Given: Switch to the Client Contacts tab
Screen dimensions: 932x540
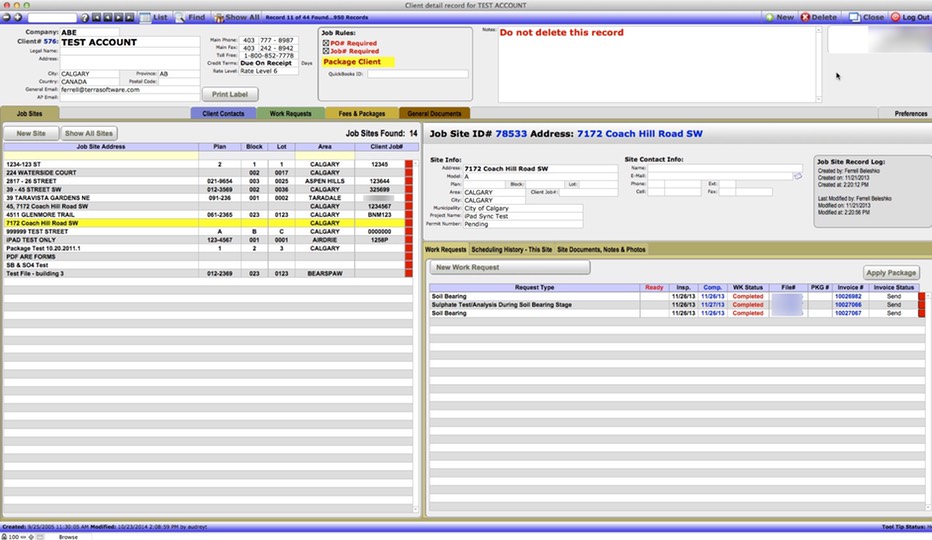Looking at the screenshot, I should click(223, 113).
